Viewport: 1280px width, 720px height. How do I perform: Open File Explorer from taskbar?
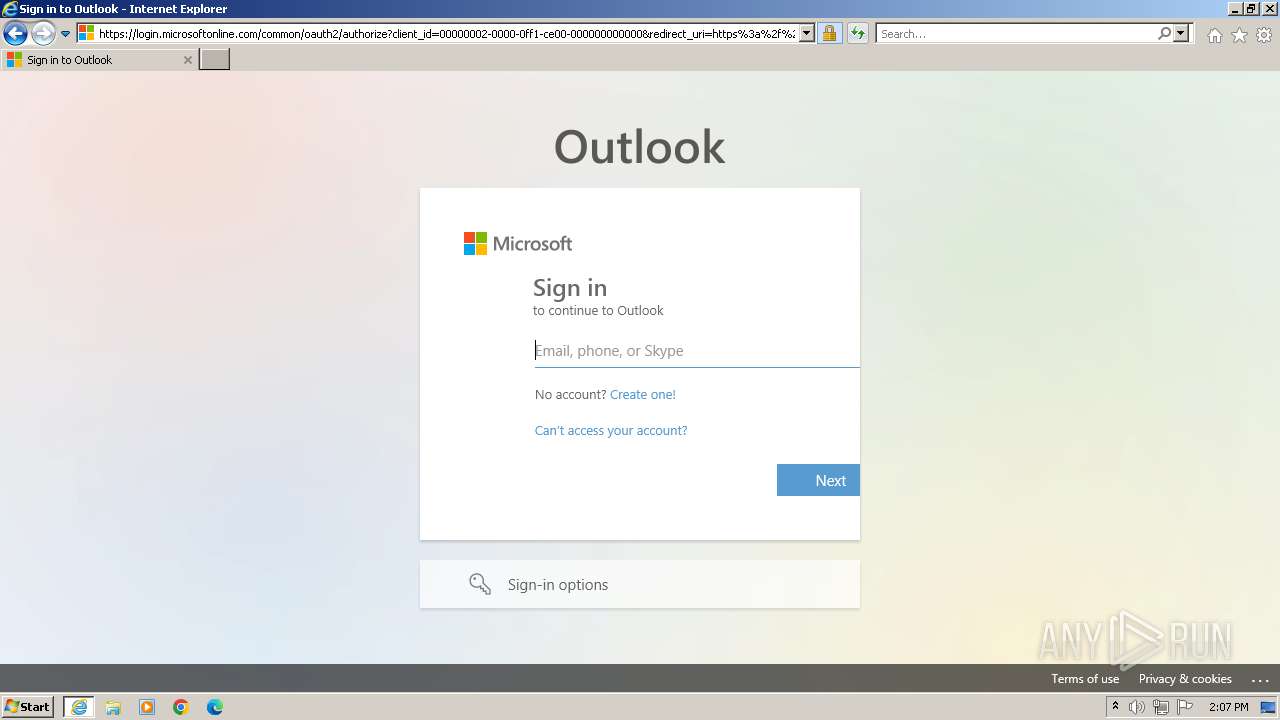pyautogui.click(x=113, y=707)
